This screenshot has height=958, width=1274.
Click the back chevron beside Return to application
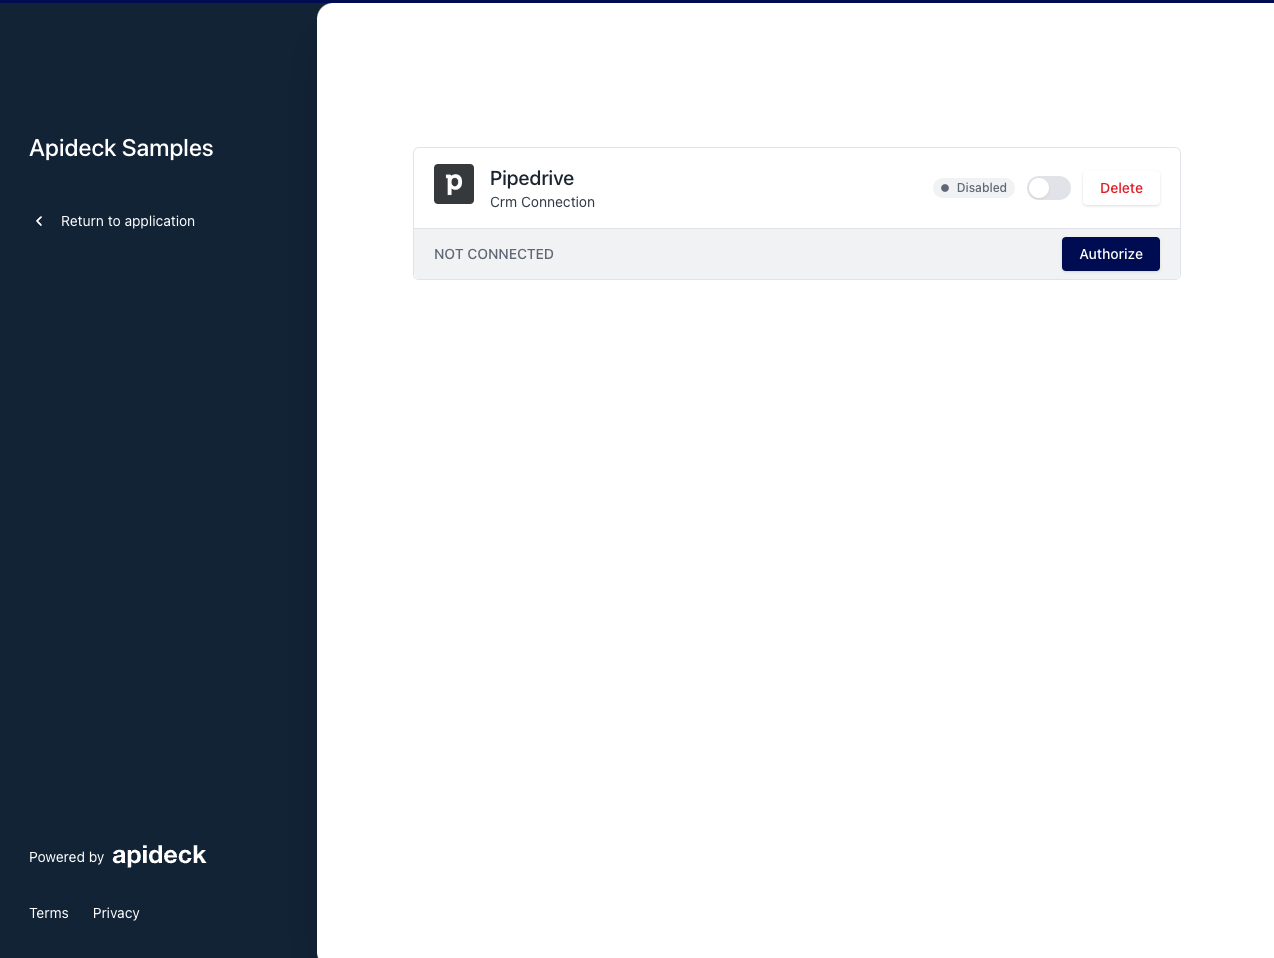39,221
